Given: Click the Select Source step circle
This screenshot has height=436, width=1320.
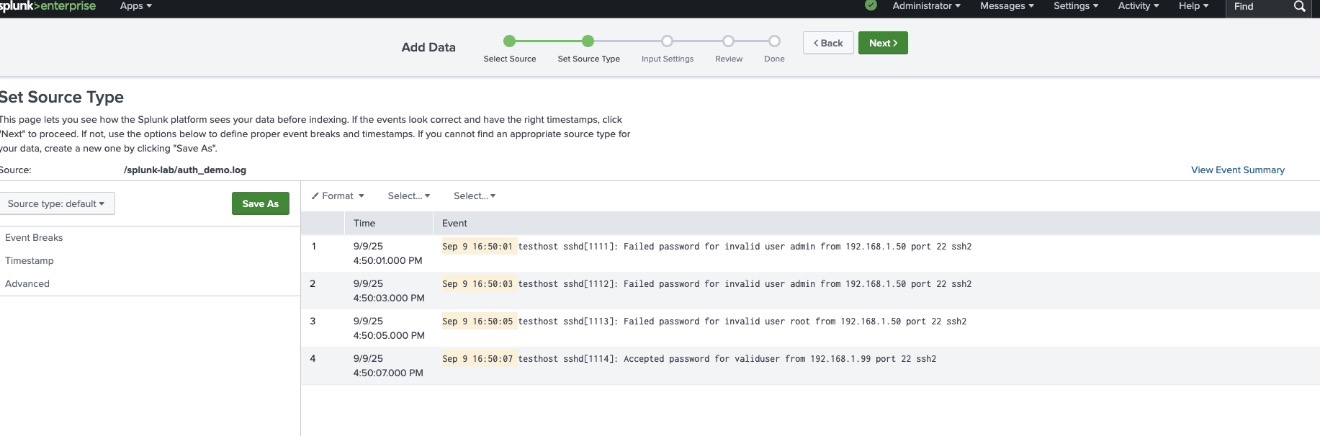Looking at the screenshot, I should tap(509, 41).
